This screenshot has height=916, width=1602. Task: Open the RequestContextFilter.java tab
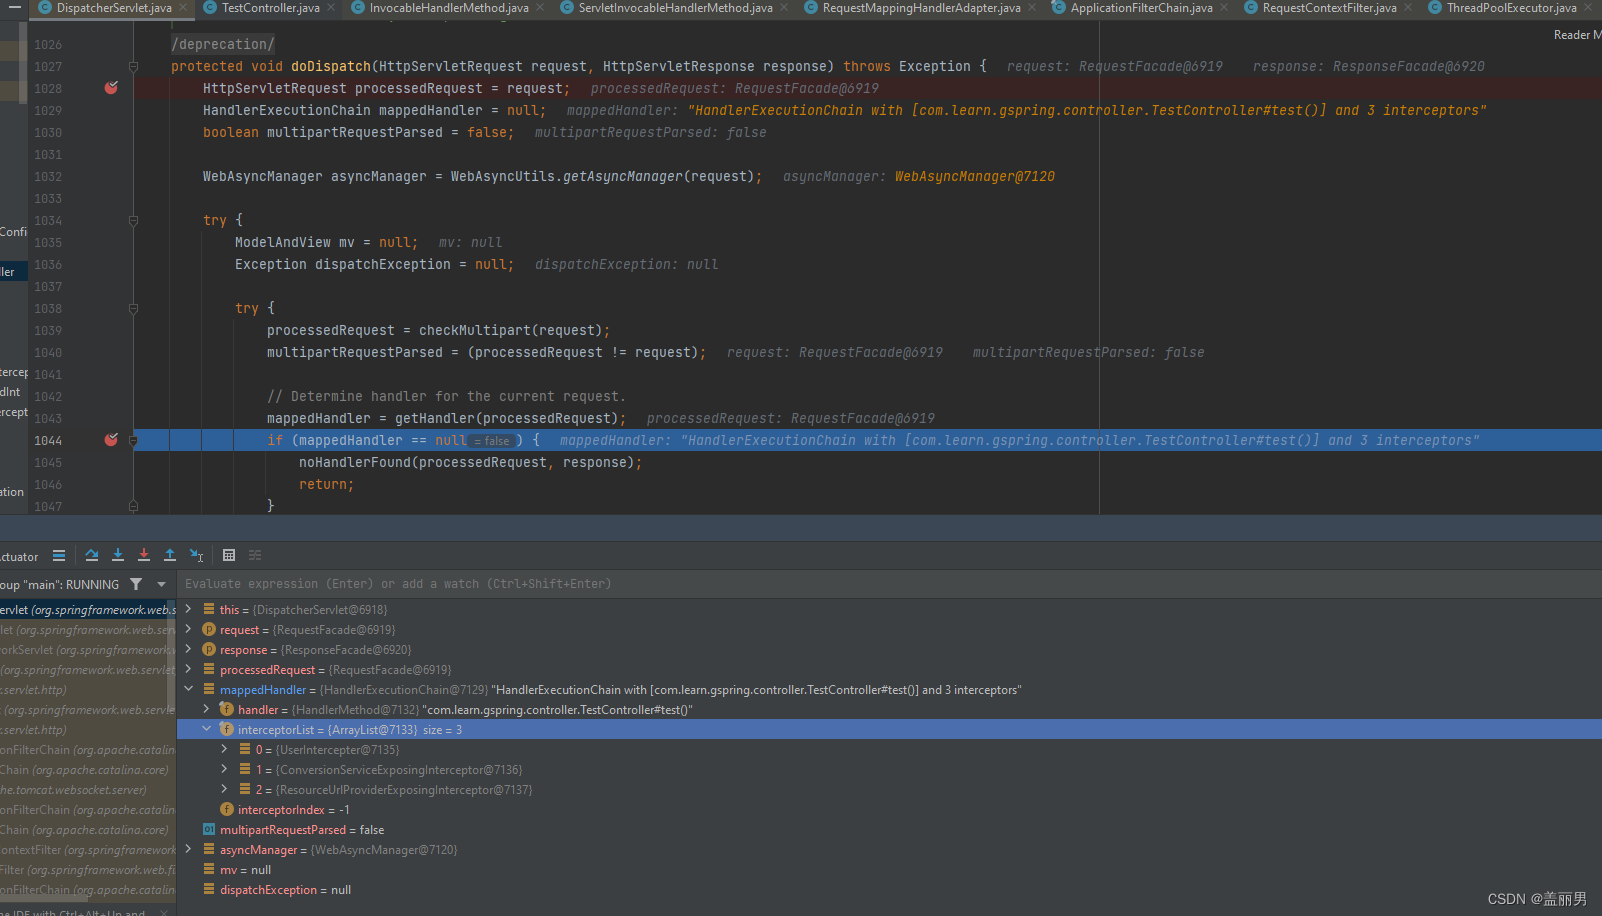point(1329,8)
